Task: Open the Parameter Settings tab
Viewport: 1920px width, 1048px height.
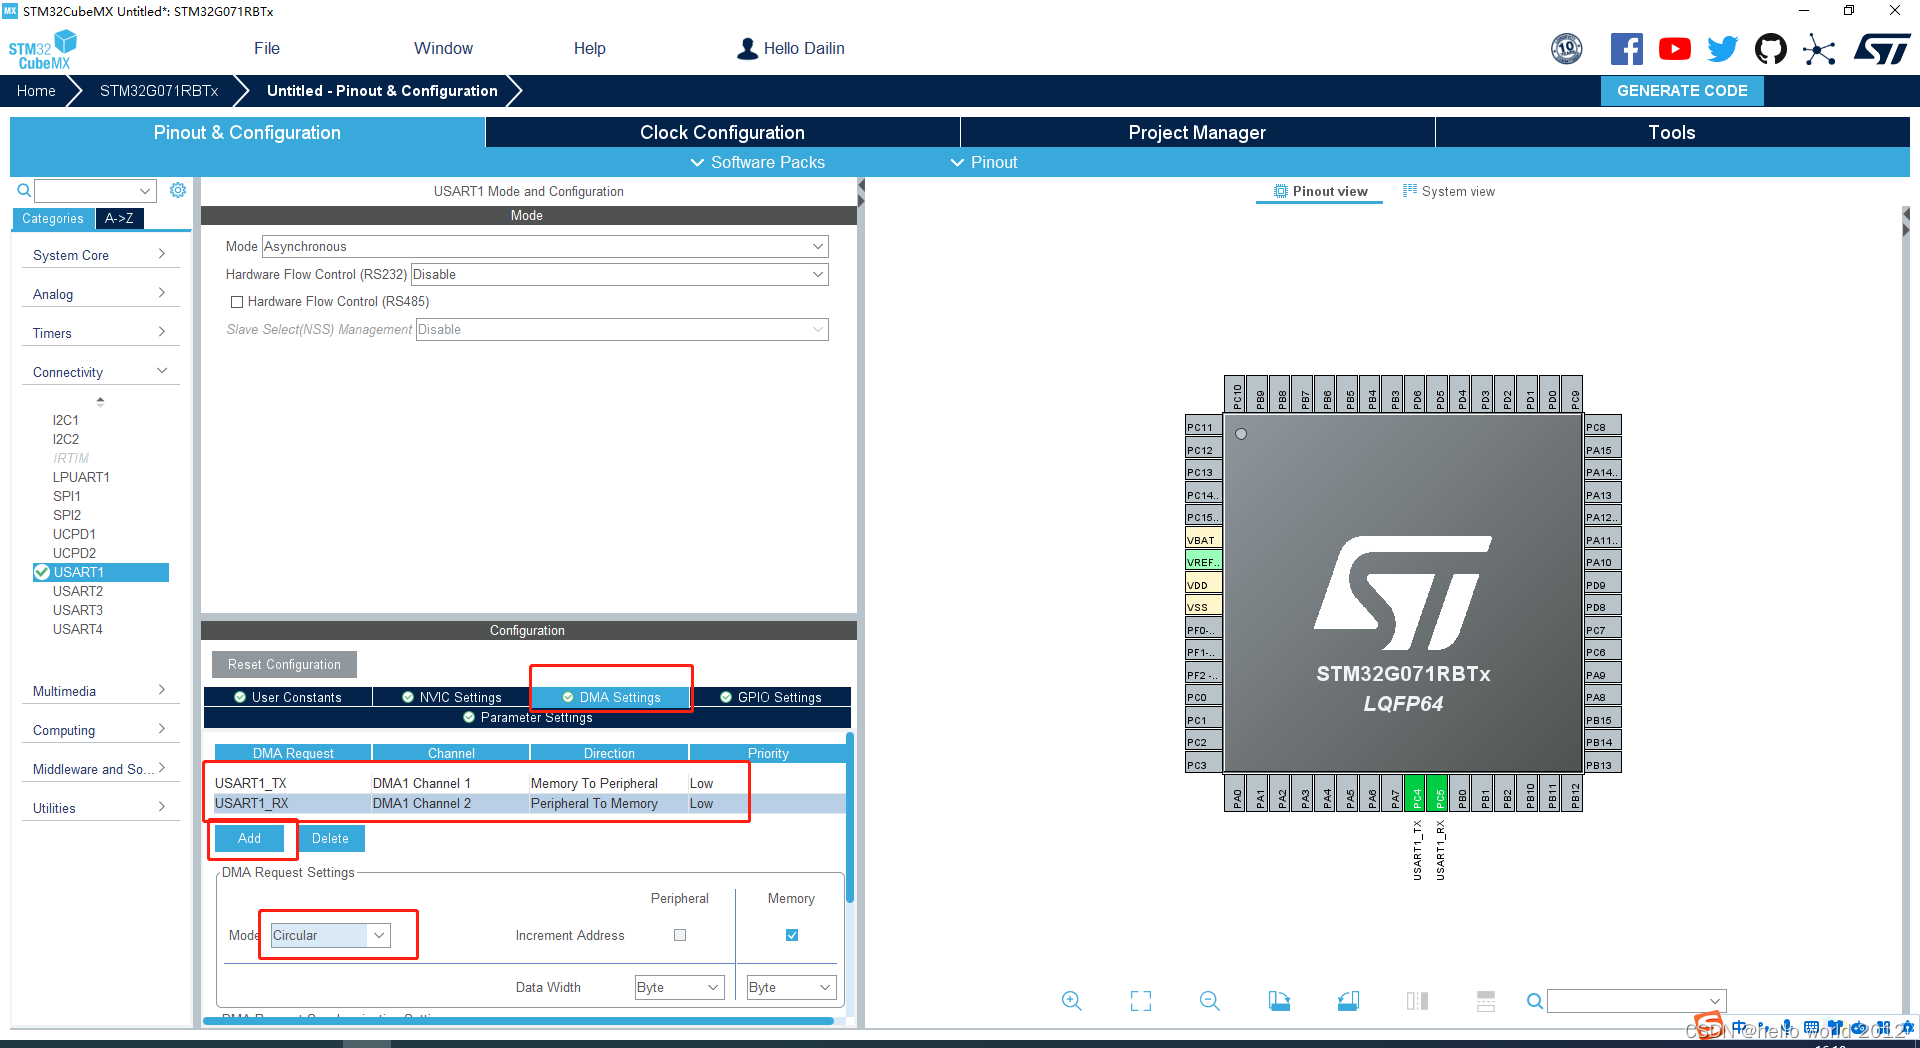Action: pos(527,717)
